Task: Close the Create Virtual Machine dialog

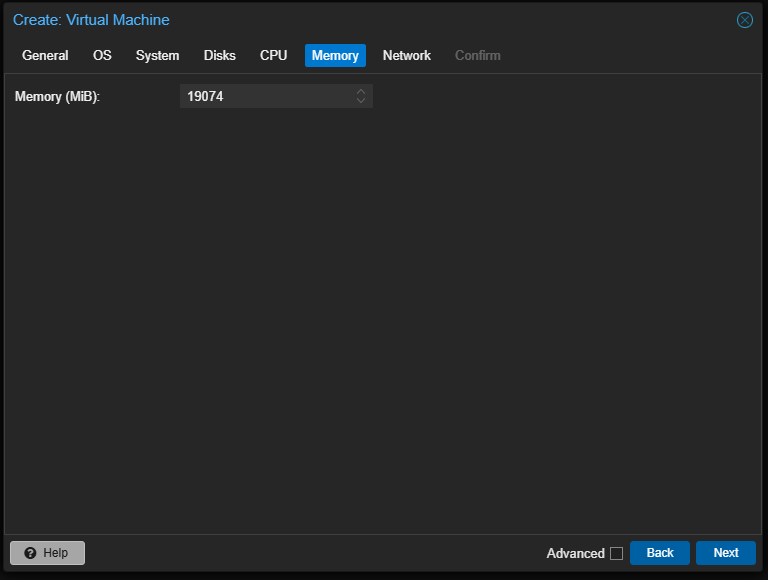Action: click(x=744, y=20)
